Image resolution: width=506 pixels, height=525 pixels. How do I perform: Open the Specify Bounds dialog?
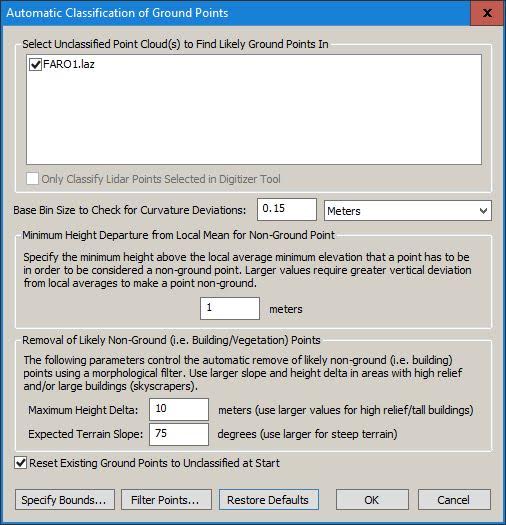[x=65, y=500]
